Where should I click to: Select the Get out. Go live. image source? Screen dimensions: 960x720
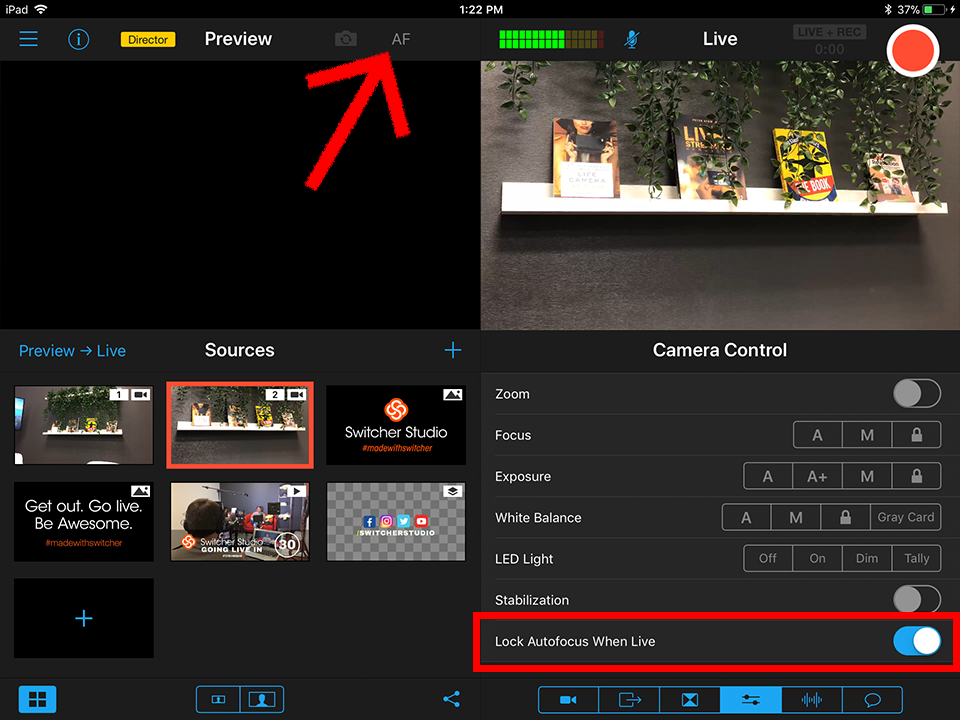coord(84,522)
